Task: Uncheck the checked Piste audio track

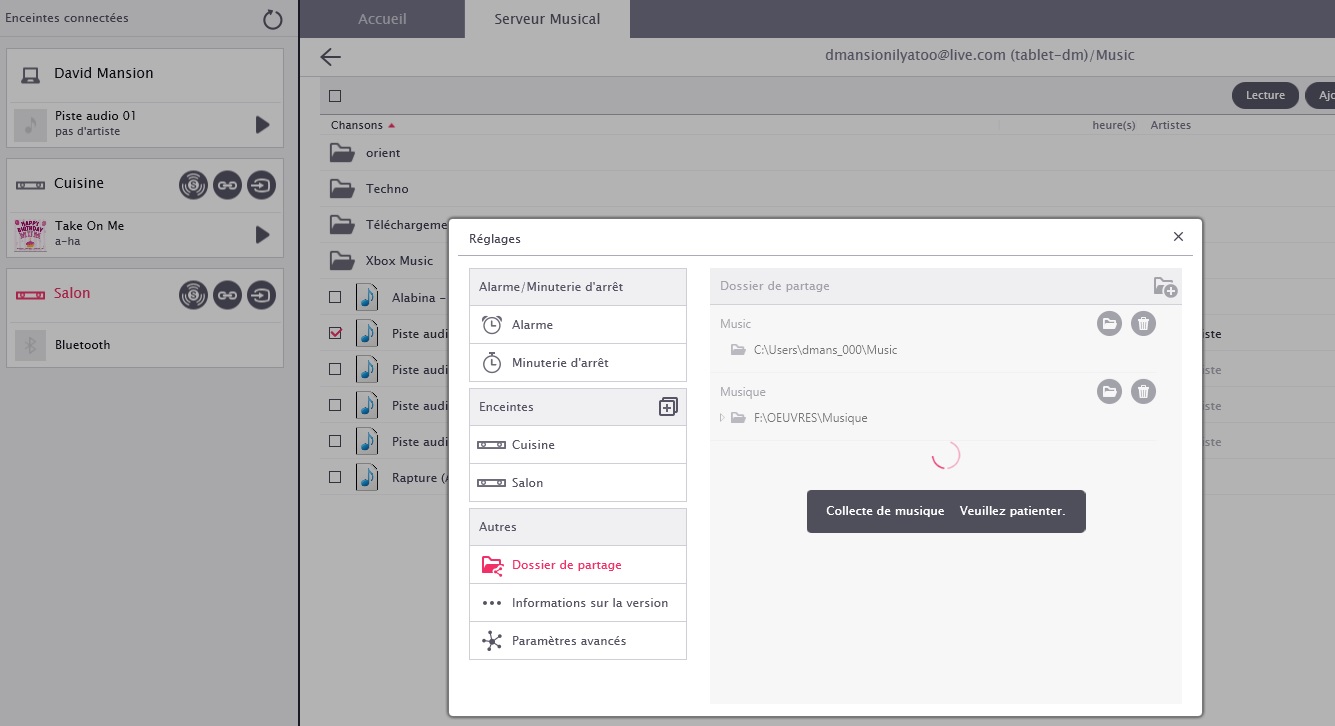Action: 335,333
